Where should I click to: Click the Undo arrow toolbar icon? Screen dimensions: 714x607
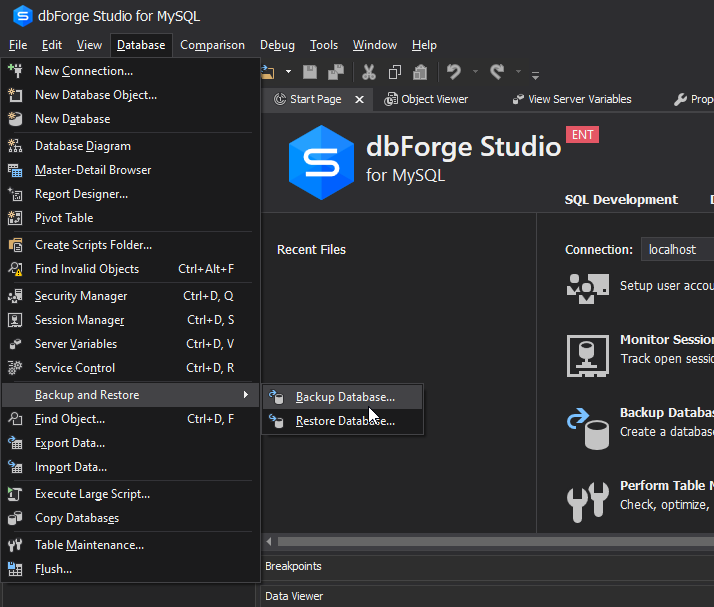454,71
